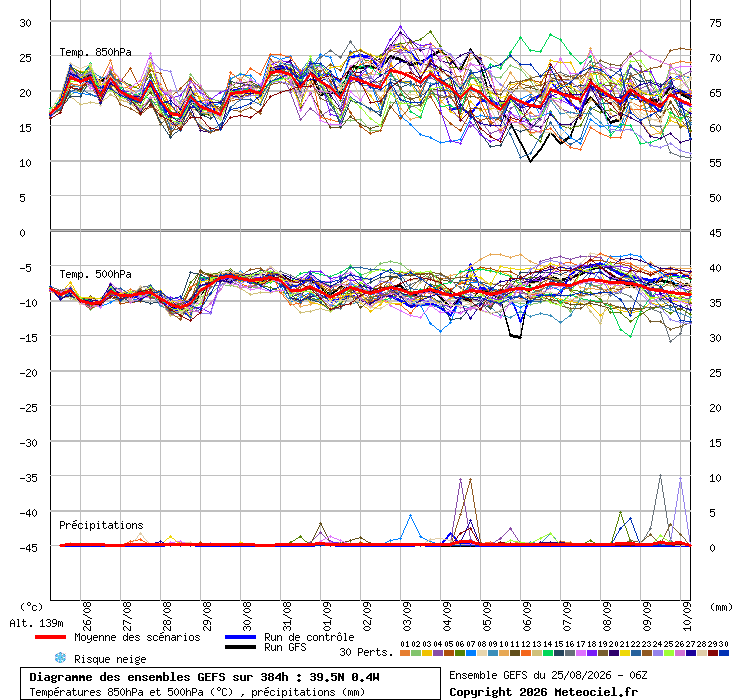Click the 08/09 date axis label
Image resolution: width=740 pixels, height=700 pixels.
coord(608,616)
